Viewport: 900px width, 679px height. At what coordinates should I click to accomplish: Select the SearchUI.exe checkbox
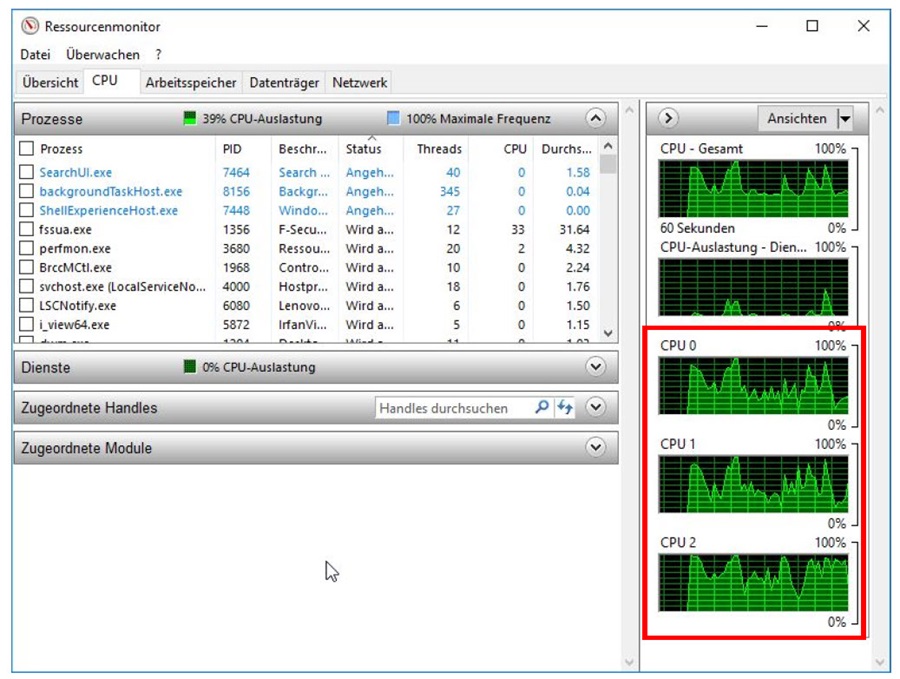click(27, 173)
